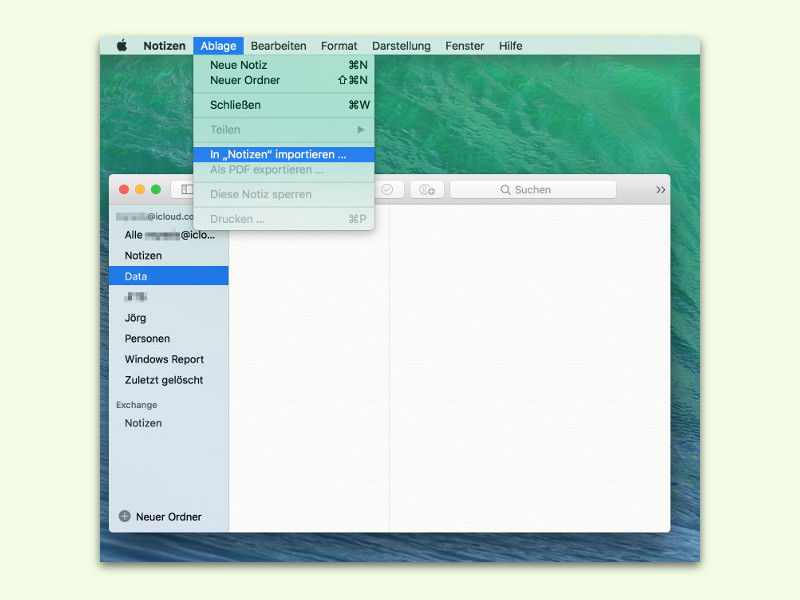Screen dimensions: 800x600
Task: Click the checklist icon in the toolbar
Action: (x=389, y=189)
